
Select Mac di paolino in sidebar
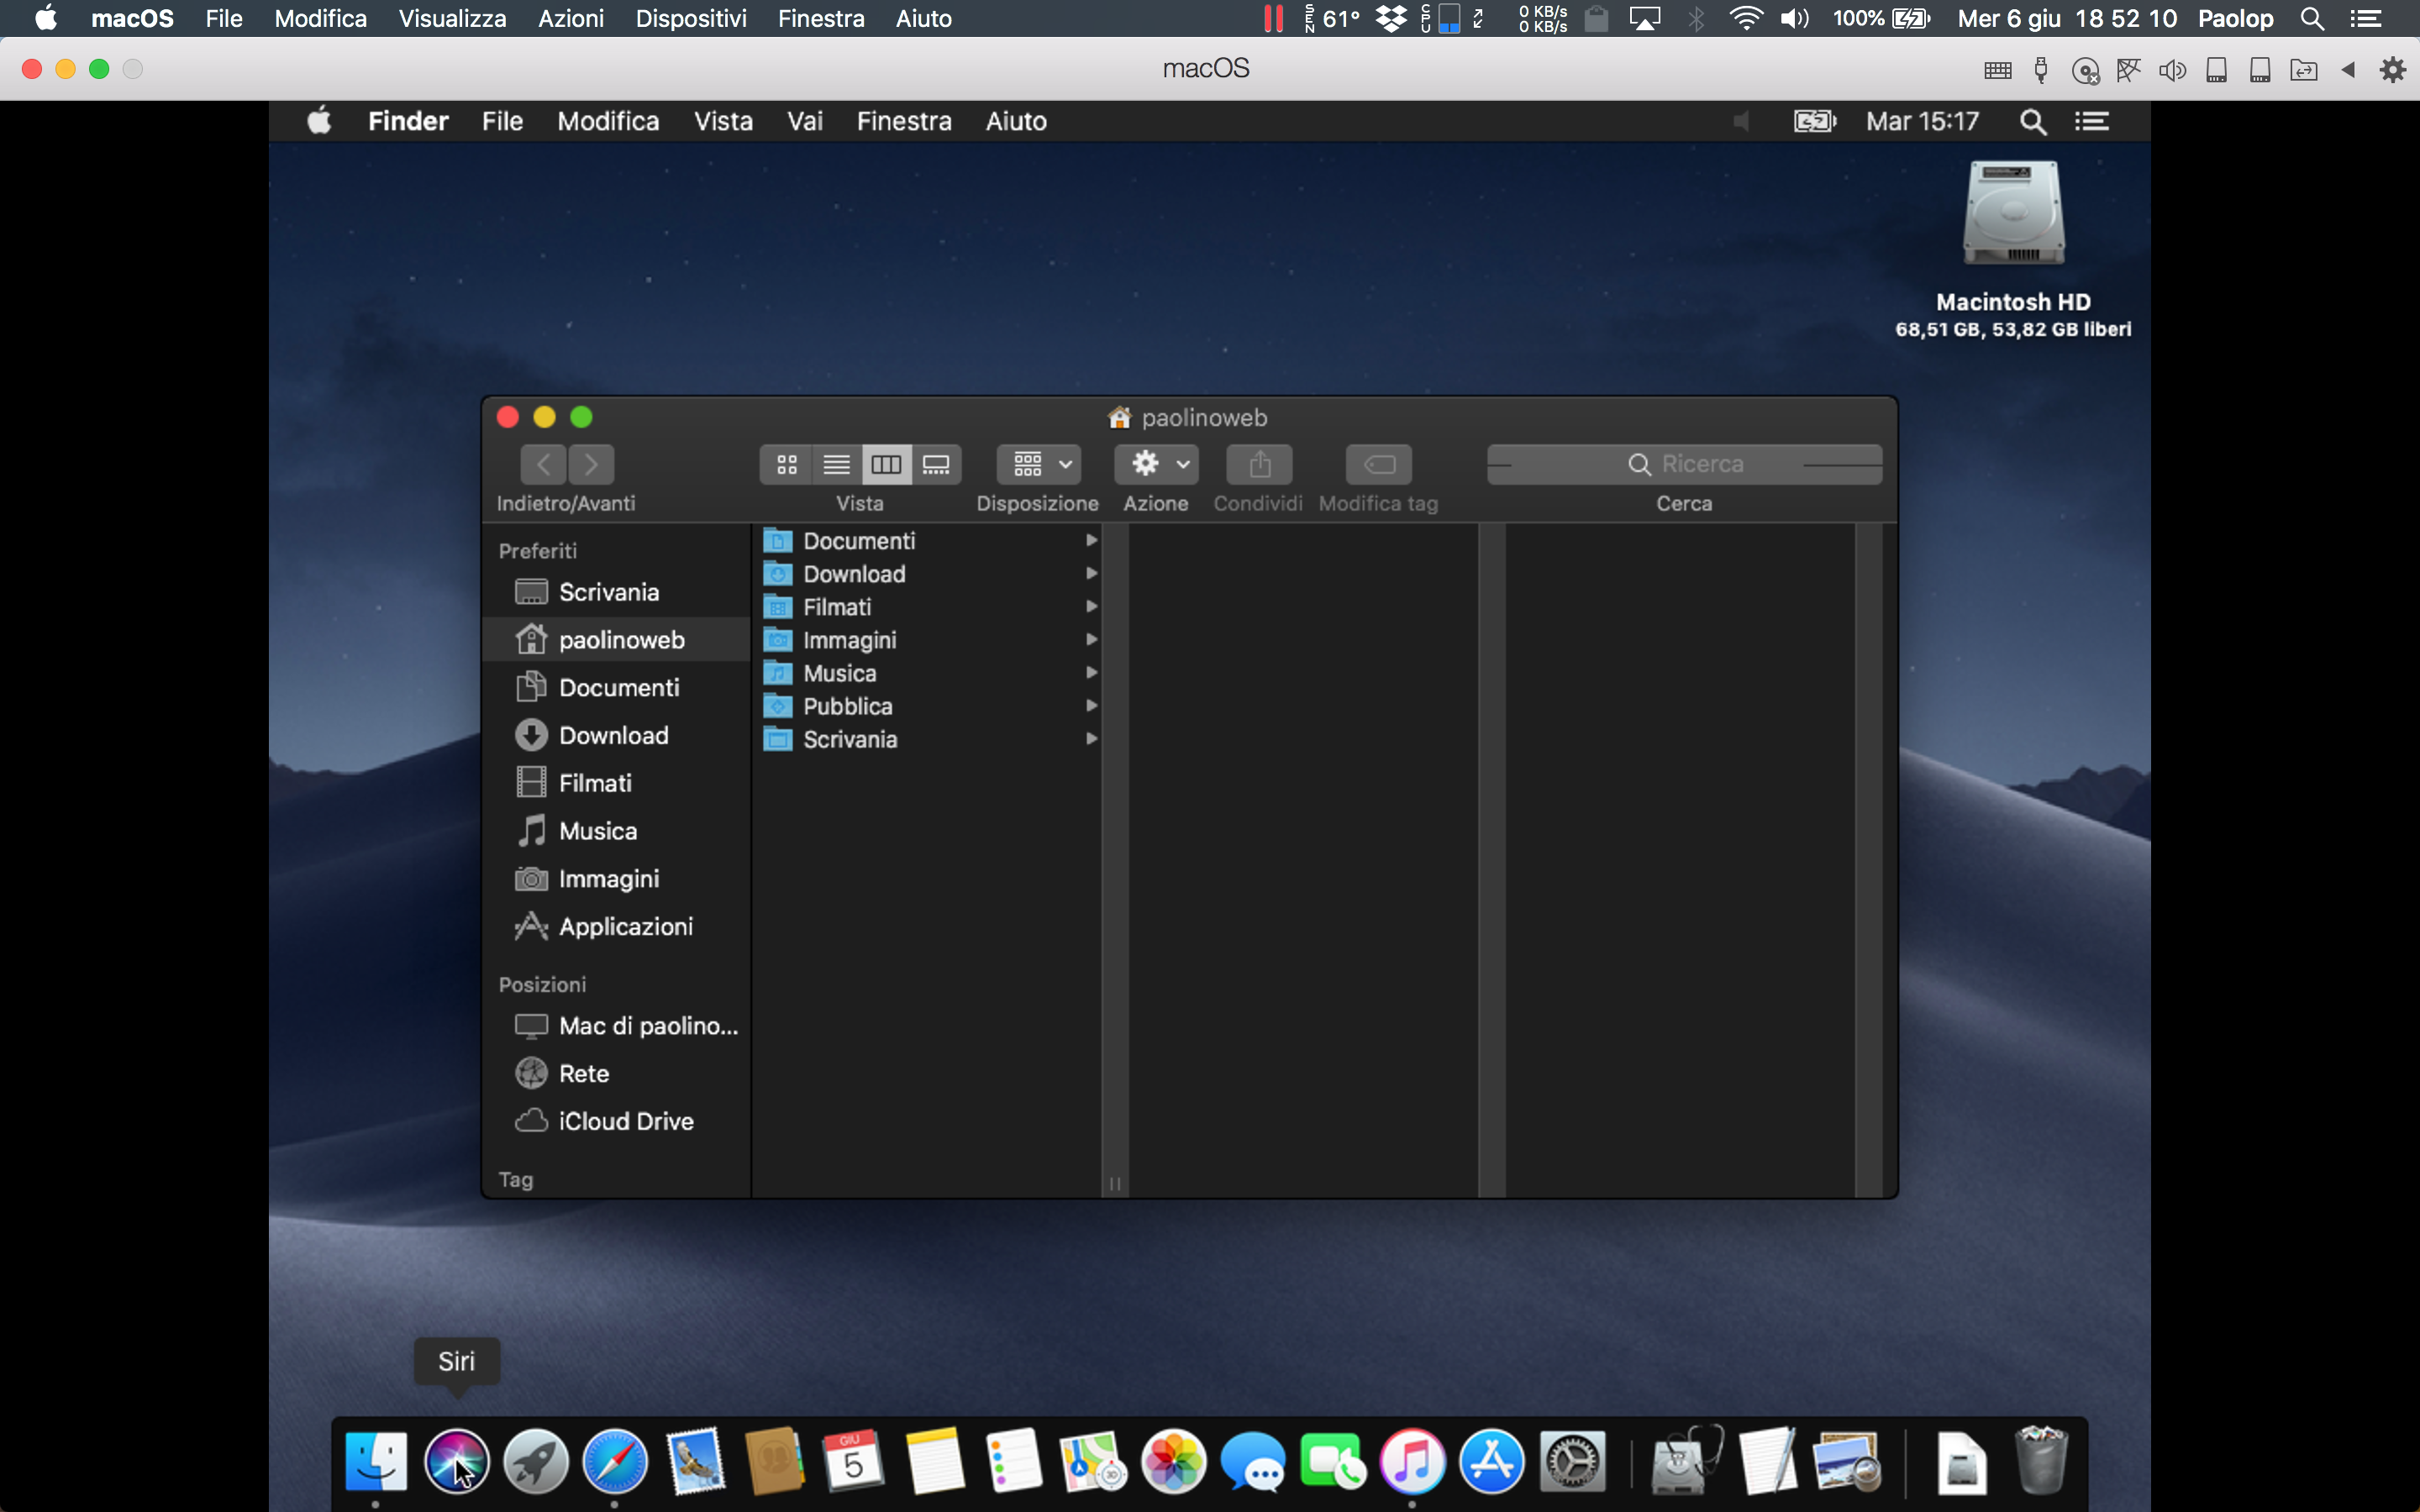[616, 1026]
